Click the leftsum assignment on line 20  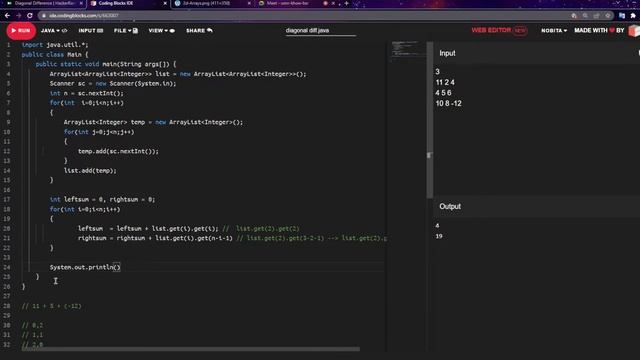point(148,229)
